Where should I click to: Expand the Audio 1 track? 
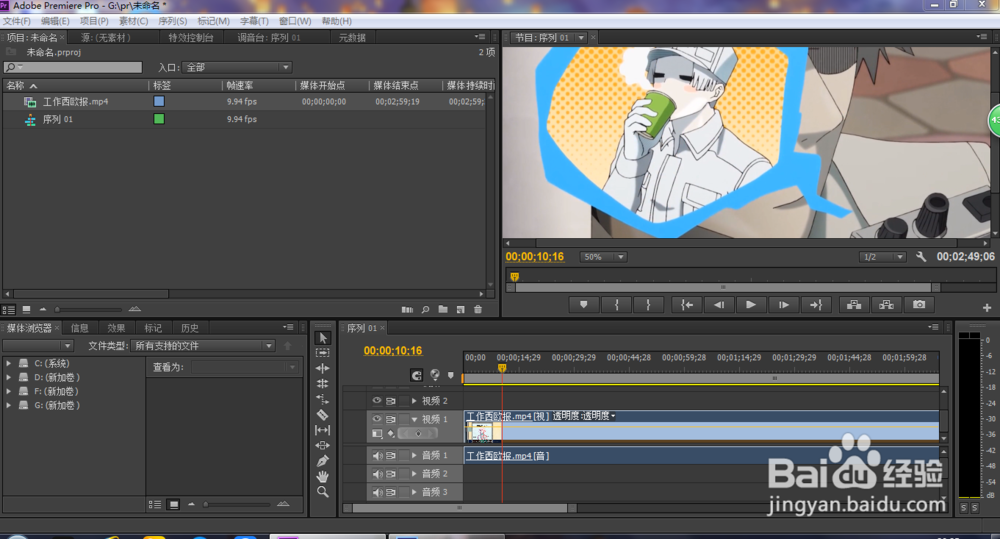414,455
